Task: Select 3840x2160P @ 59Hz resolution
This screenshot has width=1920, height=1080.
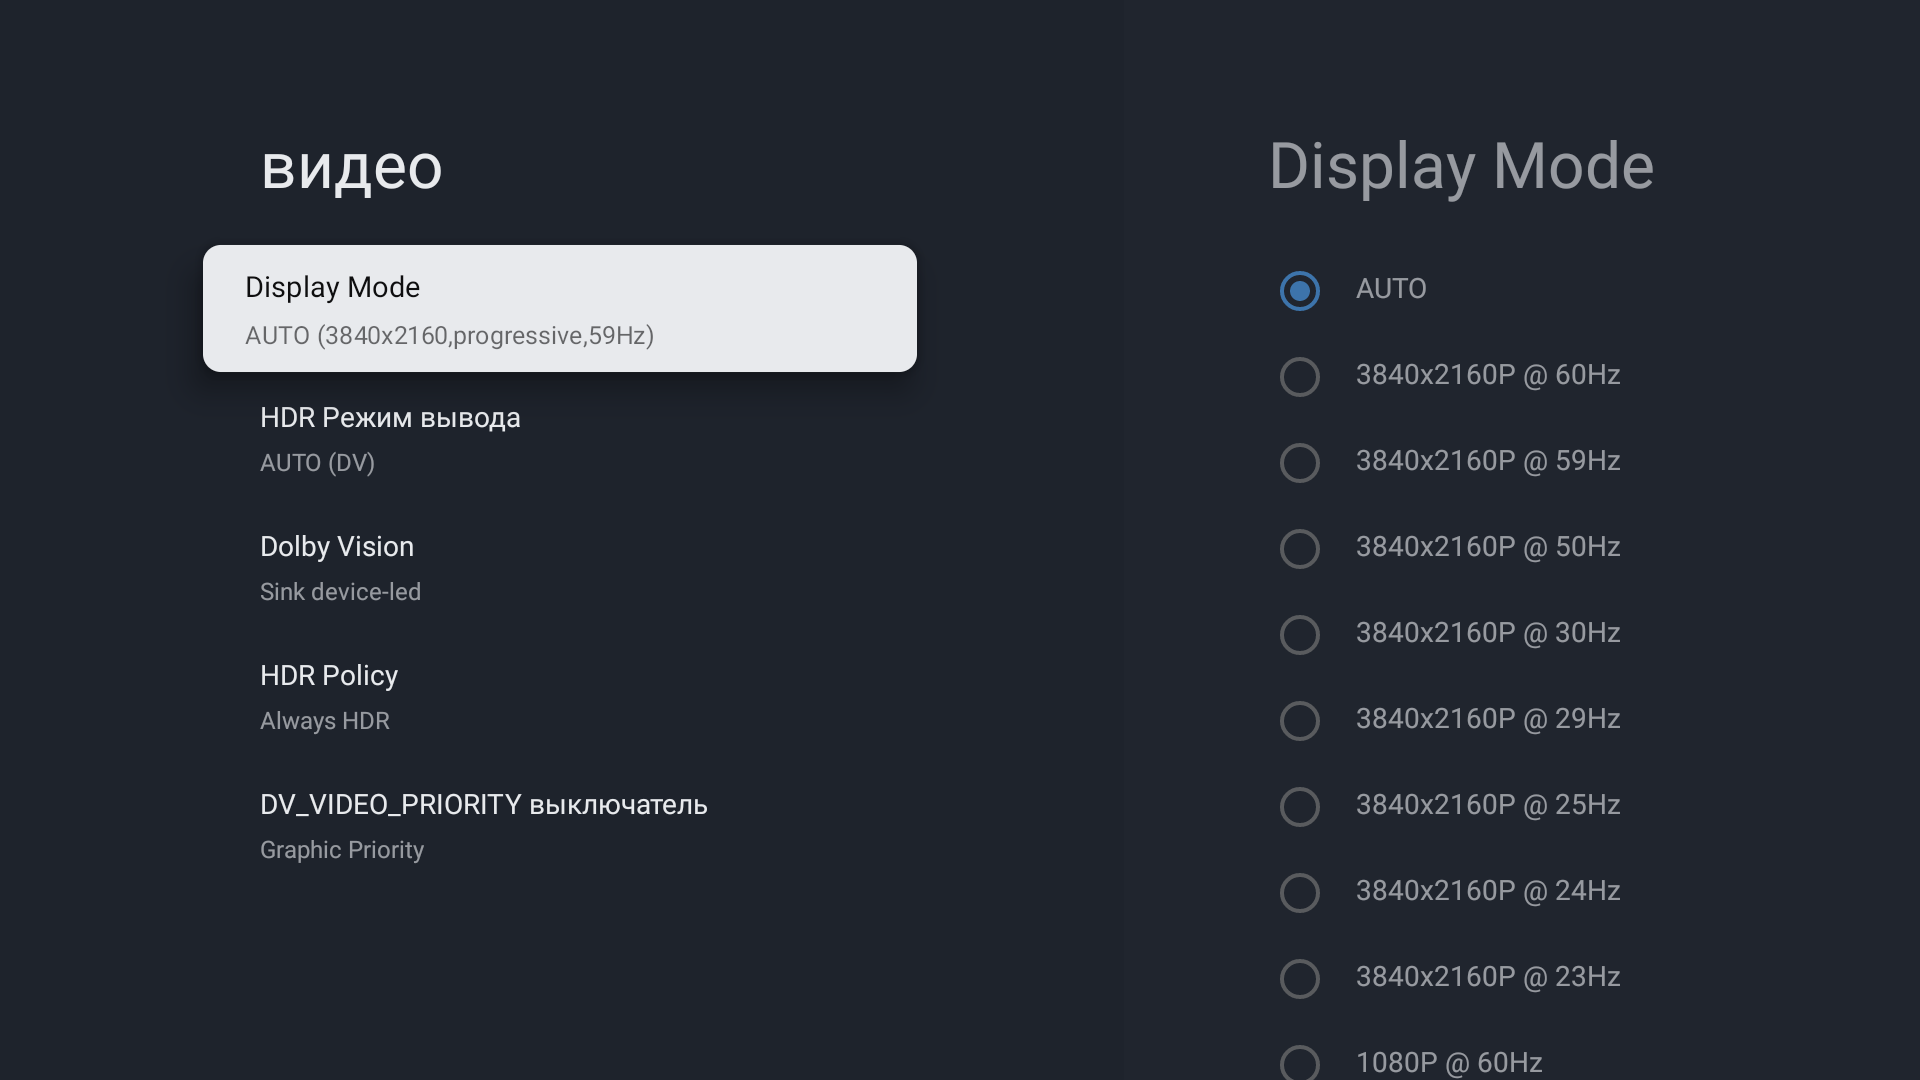Action: pyautogui.click(x=1299, y=463)
